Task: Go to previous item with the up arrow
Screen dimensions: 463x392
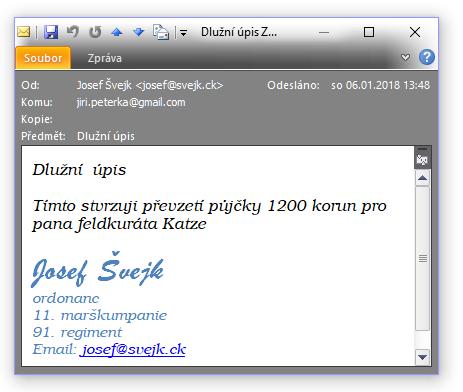Action: 117,32
